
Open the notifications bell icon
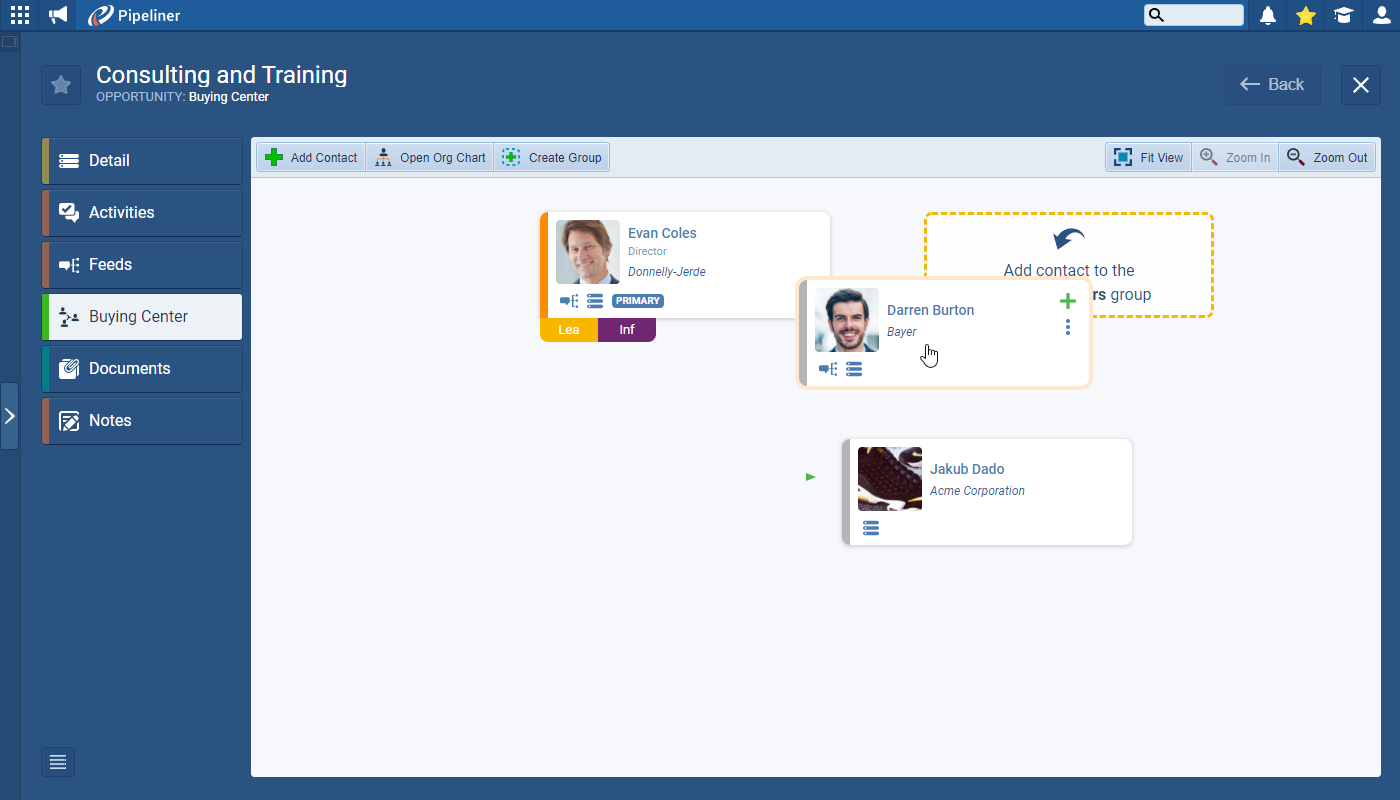click(1268, 15)
